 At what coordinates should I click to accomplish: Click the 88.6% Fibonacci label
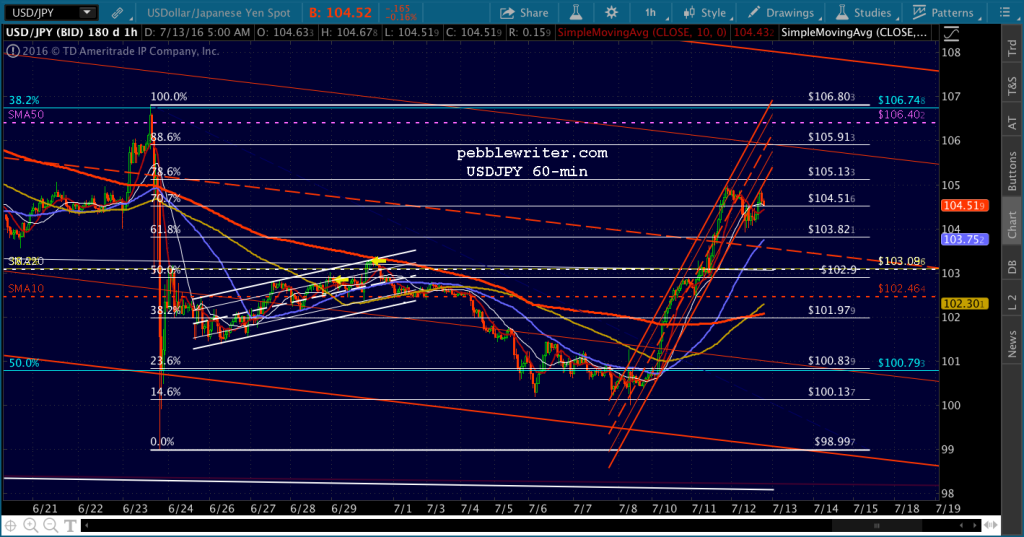click(x=165, y=137)
